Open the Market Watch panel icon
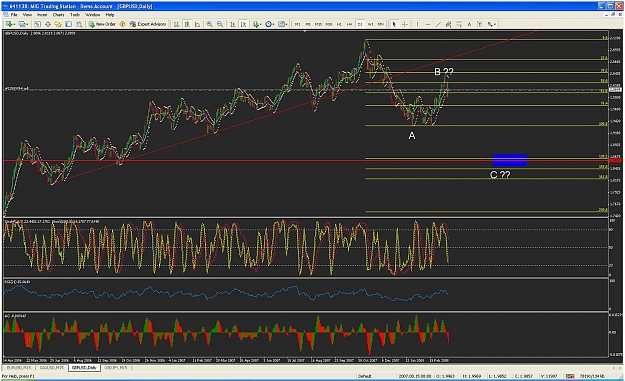This screenshot has height=381, width=625. 37,24
